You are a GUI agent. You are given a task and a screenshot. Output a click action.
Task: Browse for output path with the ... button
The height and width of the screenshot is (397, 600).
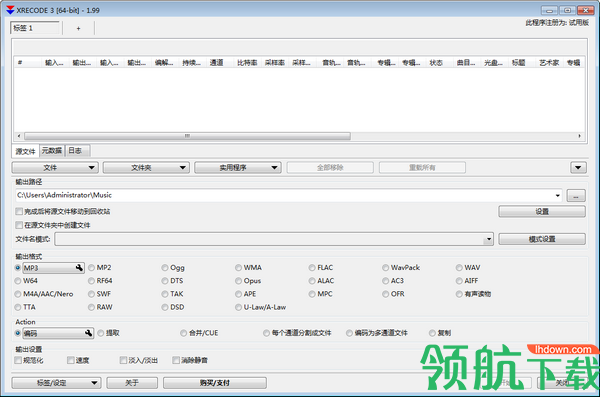[576, 196]
